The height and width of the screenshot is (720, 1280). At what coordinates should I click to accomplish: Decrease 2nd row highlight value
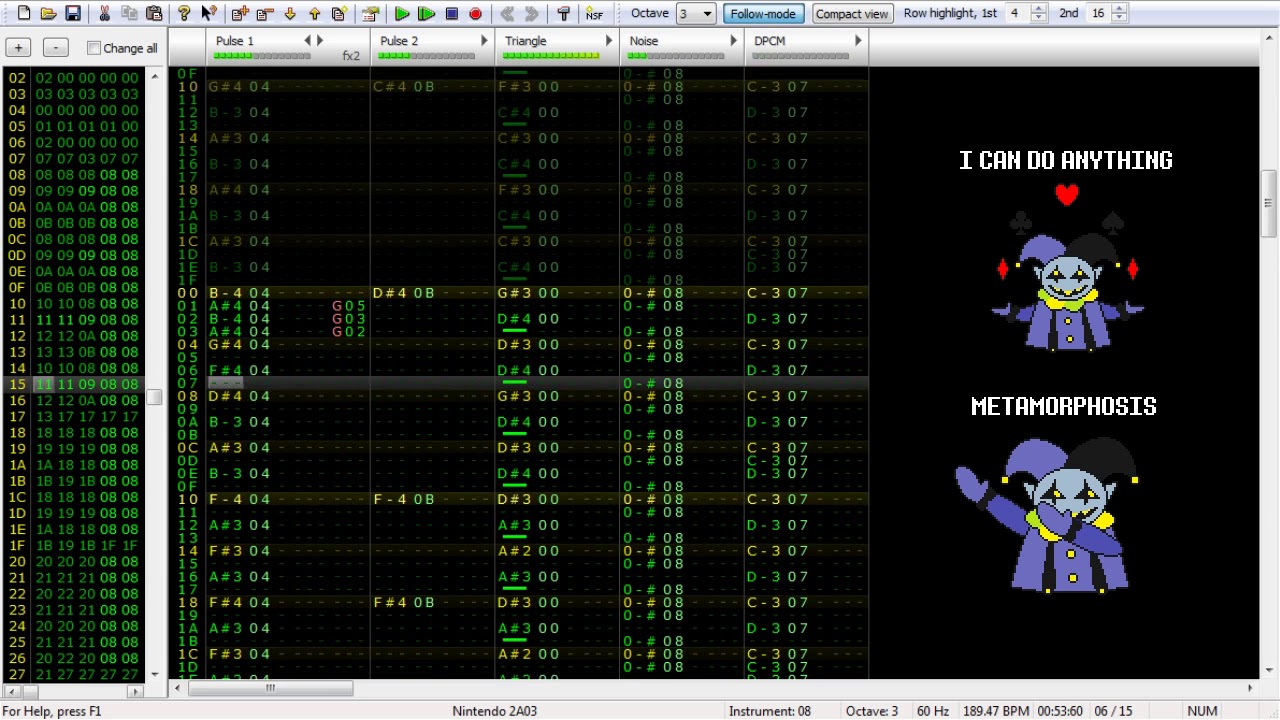(x=1119, y=18)
